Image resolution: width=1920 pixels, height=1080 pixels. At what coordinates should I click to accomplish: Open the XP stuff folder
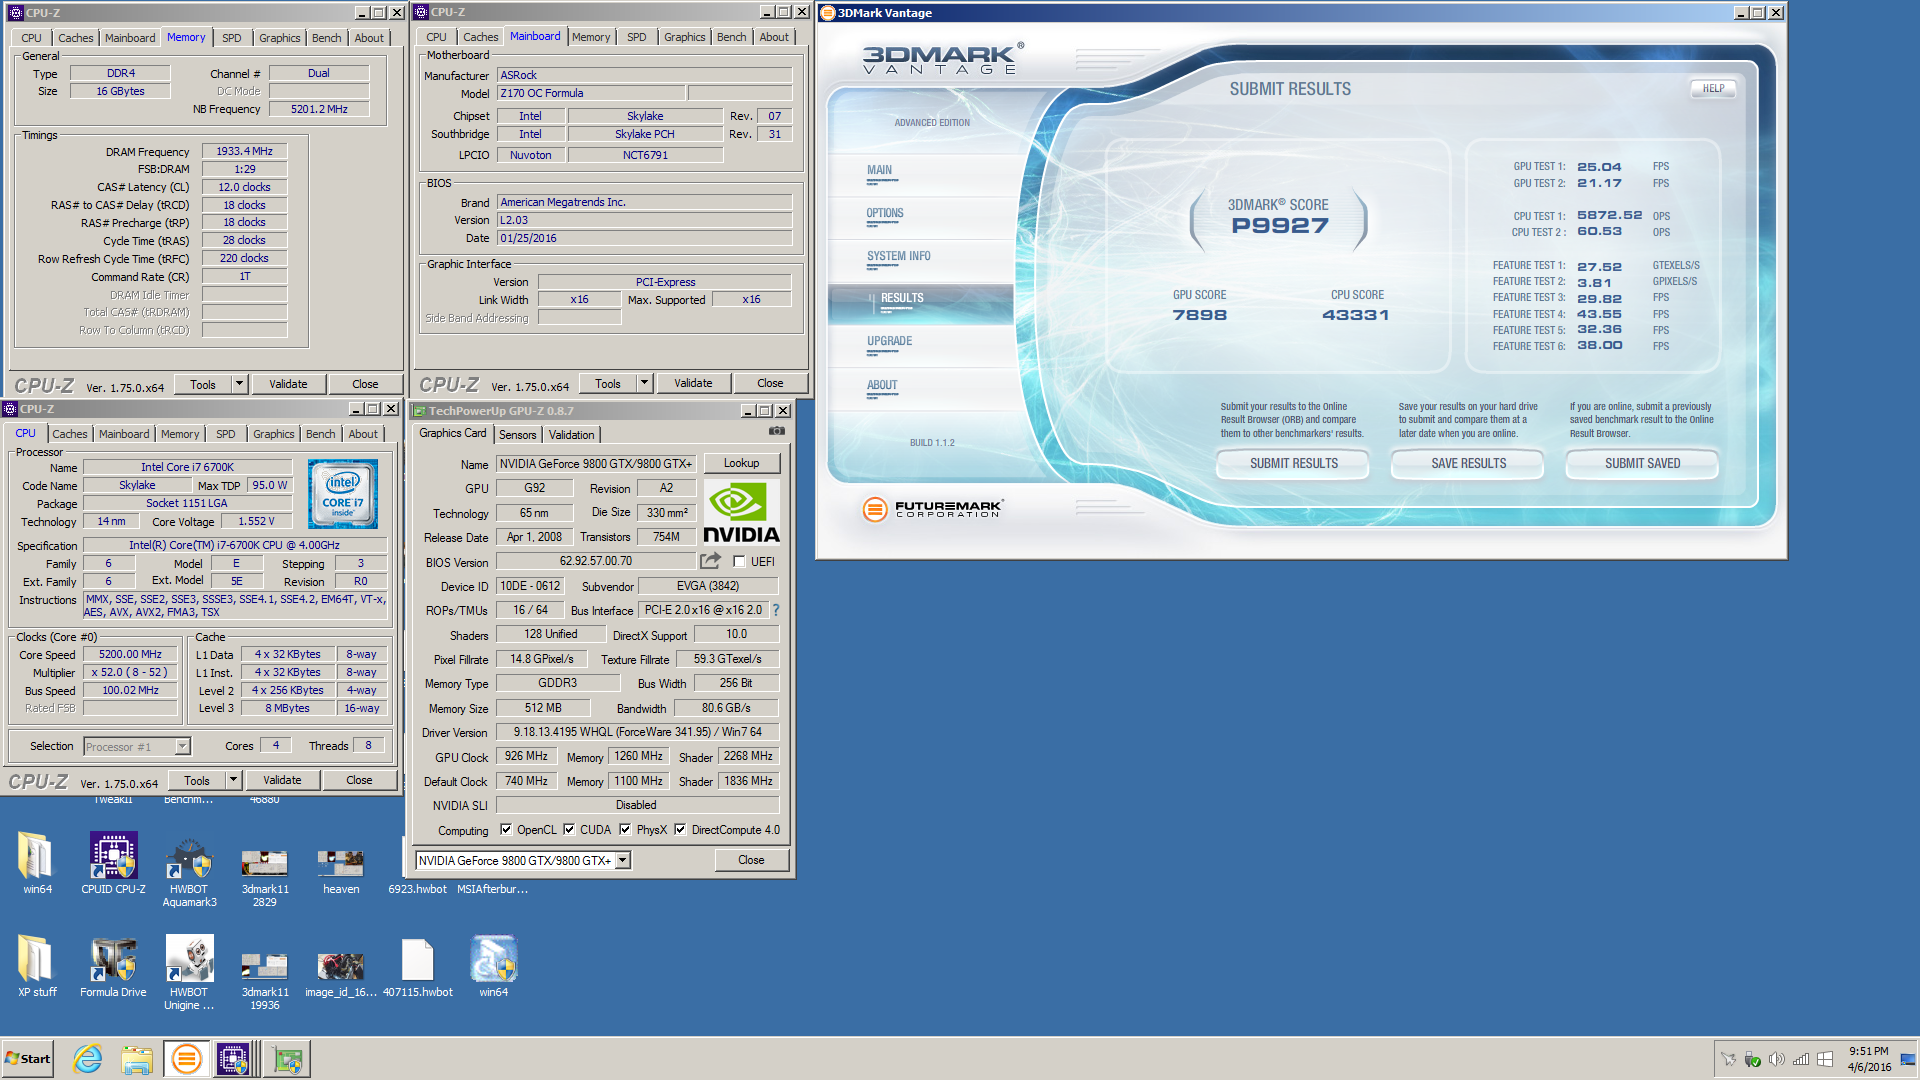point(37,966)
